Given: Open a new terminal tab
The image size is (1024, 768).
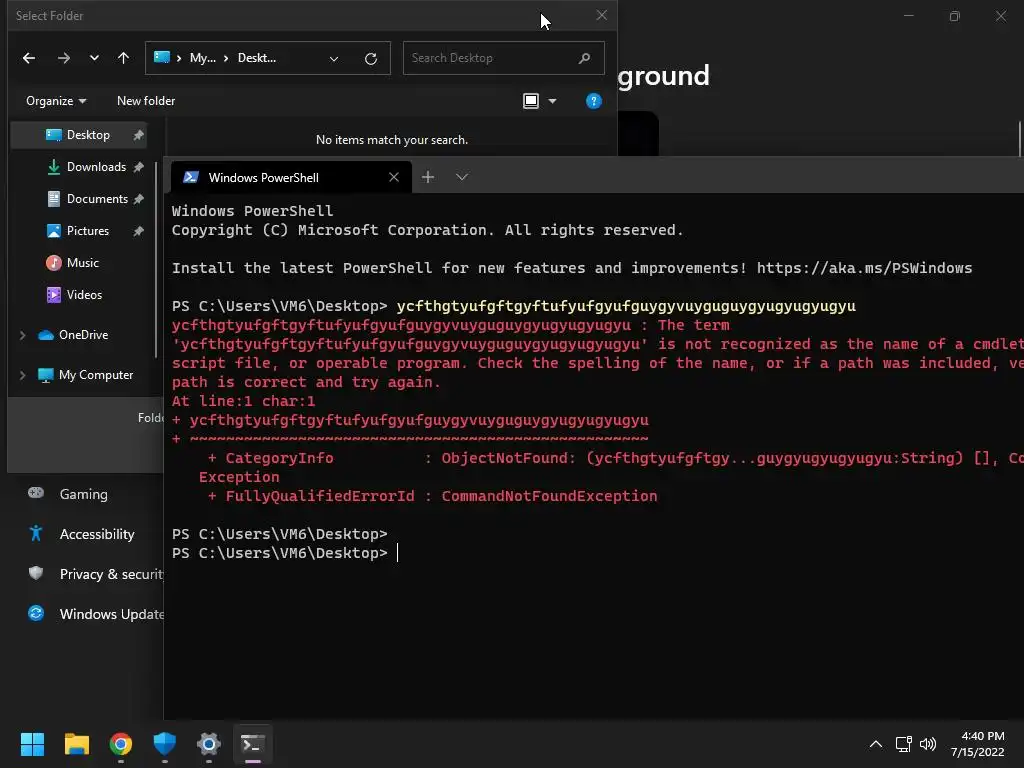Looking at the screenshot, I should tap(428, 177).
